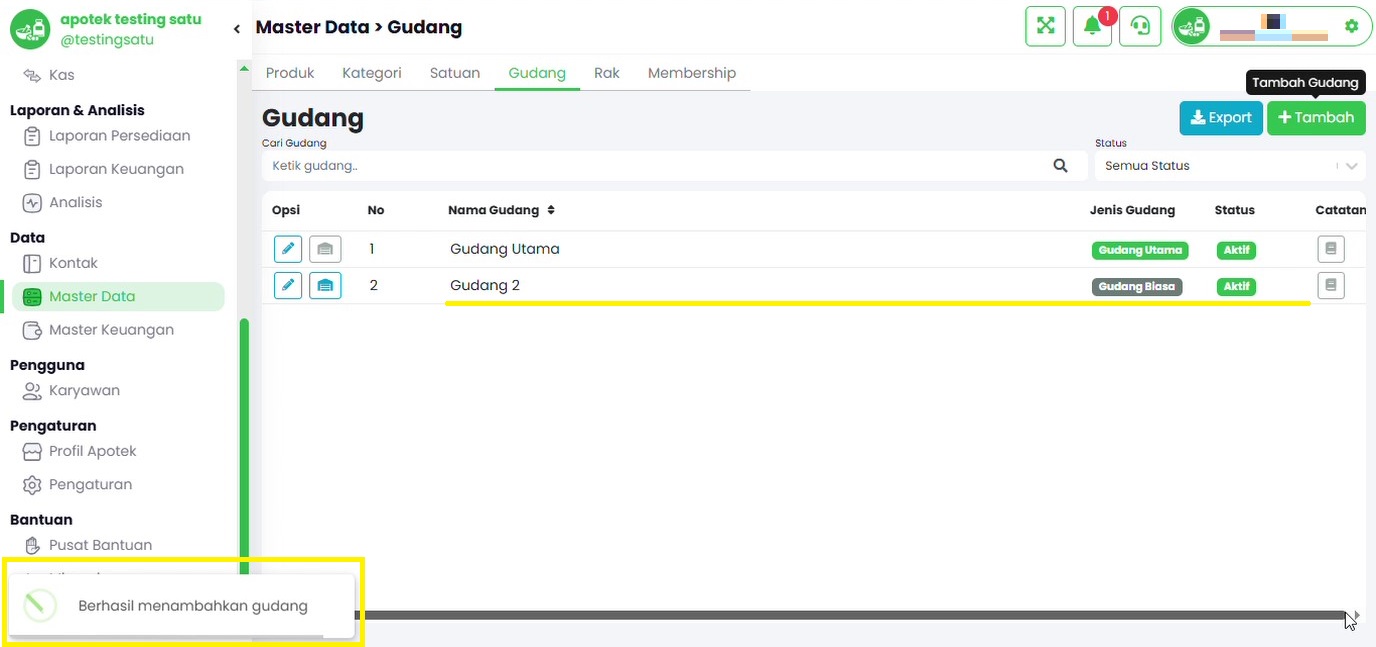Open notifications bell
This screenshot has width=1376, height=647.
point(1092,26)
